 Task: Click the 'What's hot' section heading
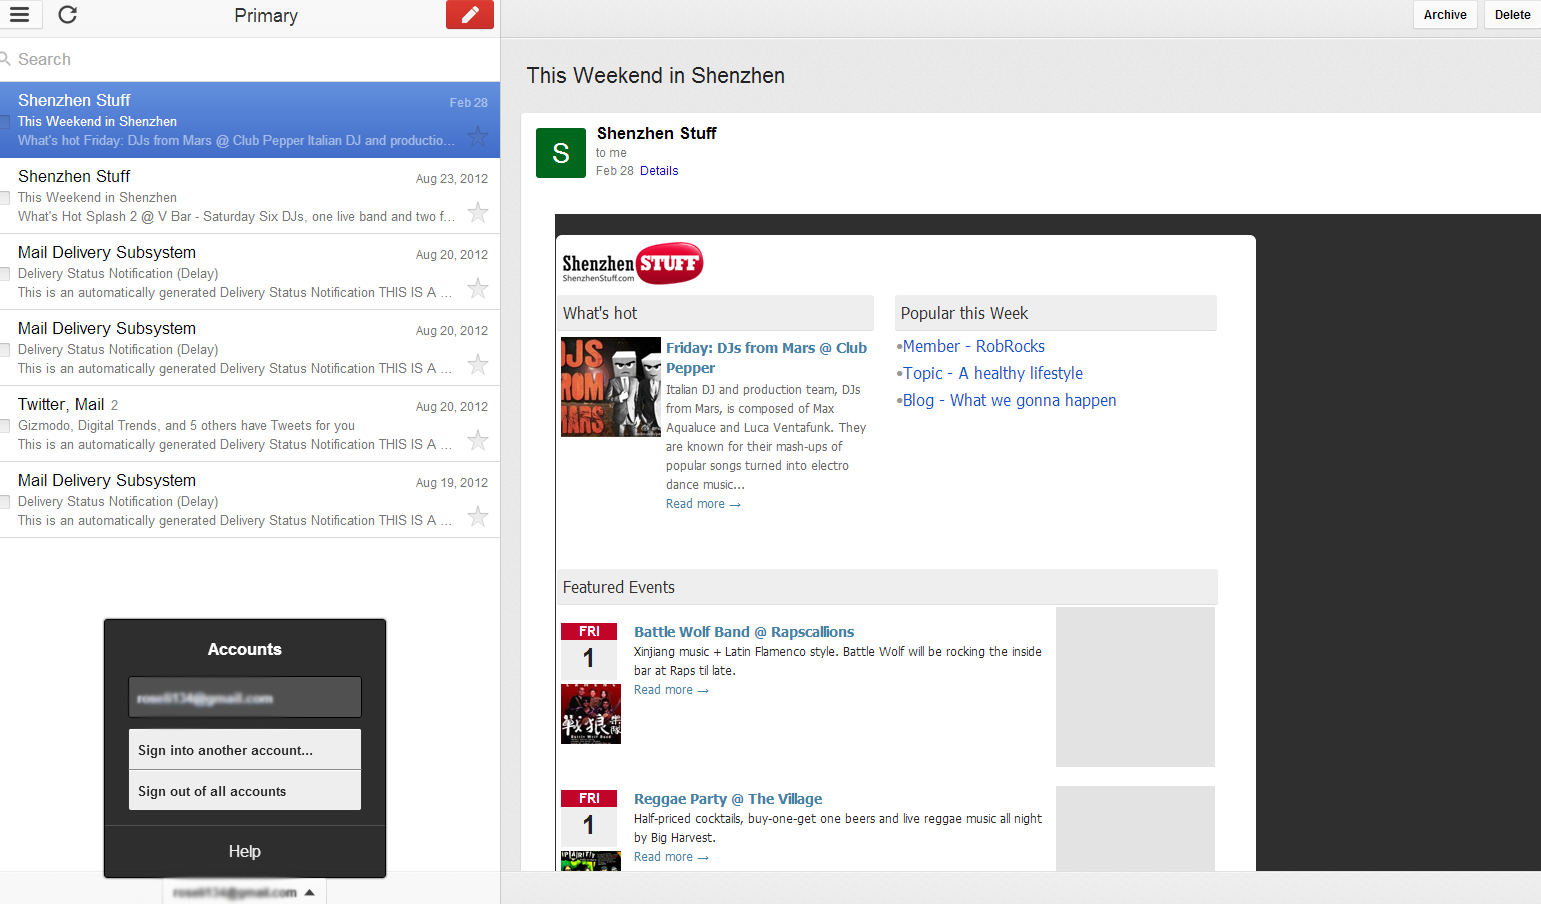[600, 313]
